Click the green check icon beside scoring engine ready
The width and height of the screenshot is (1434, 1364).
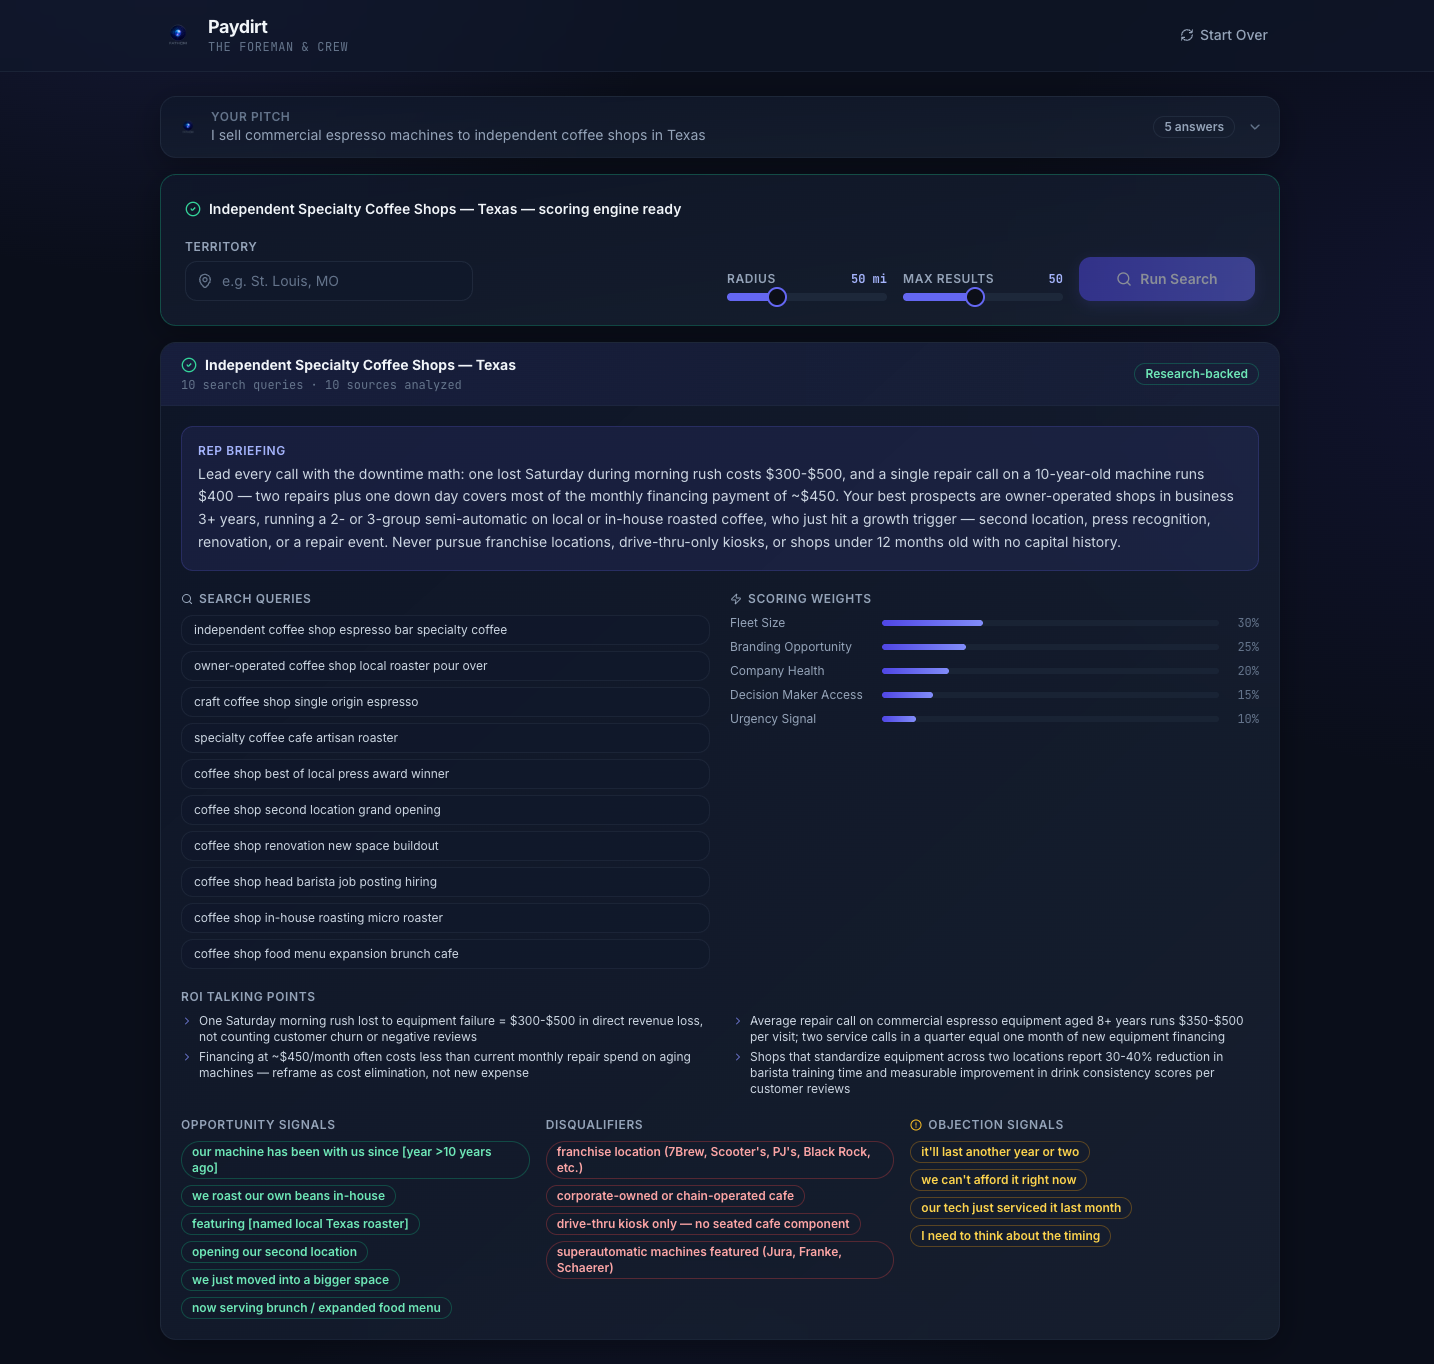tap(193, 209)
